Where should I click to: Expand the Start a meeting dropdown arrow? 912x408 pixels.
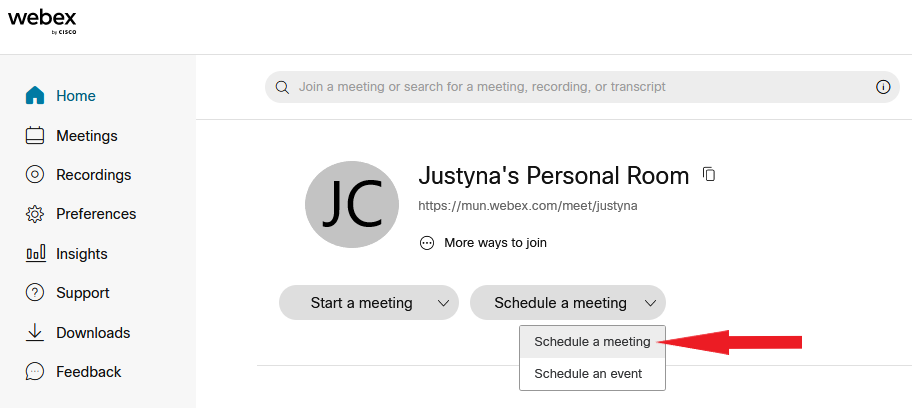coord(444,303)
